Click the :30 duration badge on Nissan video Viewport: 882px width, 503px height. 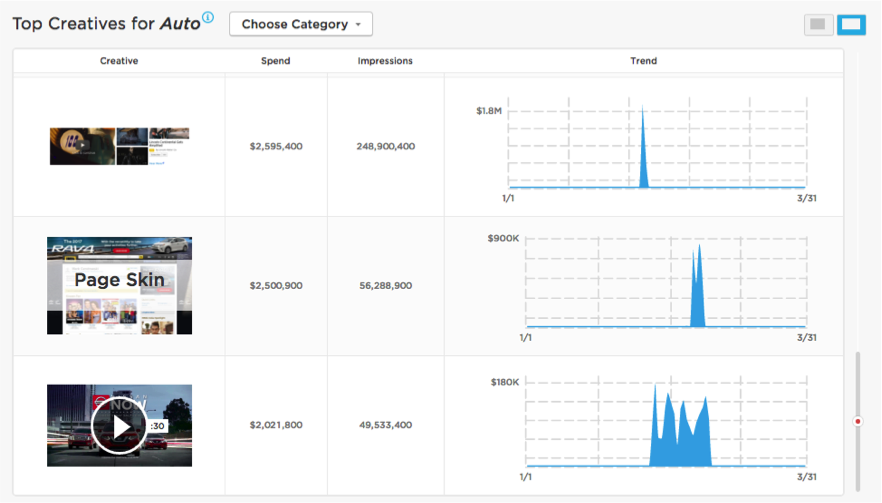[158, 426]
